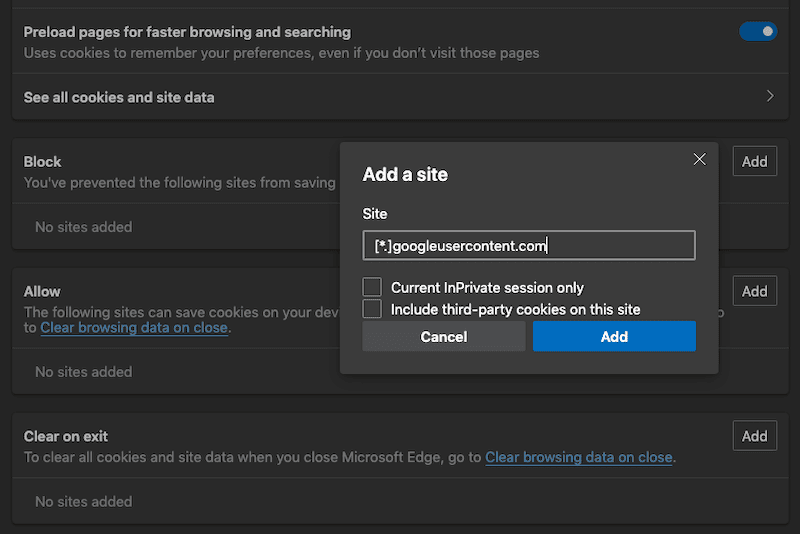Enable Include third-party cookies checkbox
The image size is (800, 534).
coord(372,310)
